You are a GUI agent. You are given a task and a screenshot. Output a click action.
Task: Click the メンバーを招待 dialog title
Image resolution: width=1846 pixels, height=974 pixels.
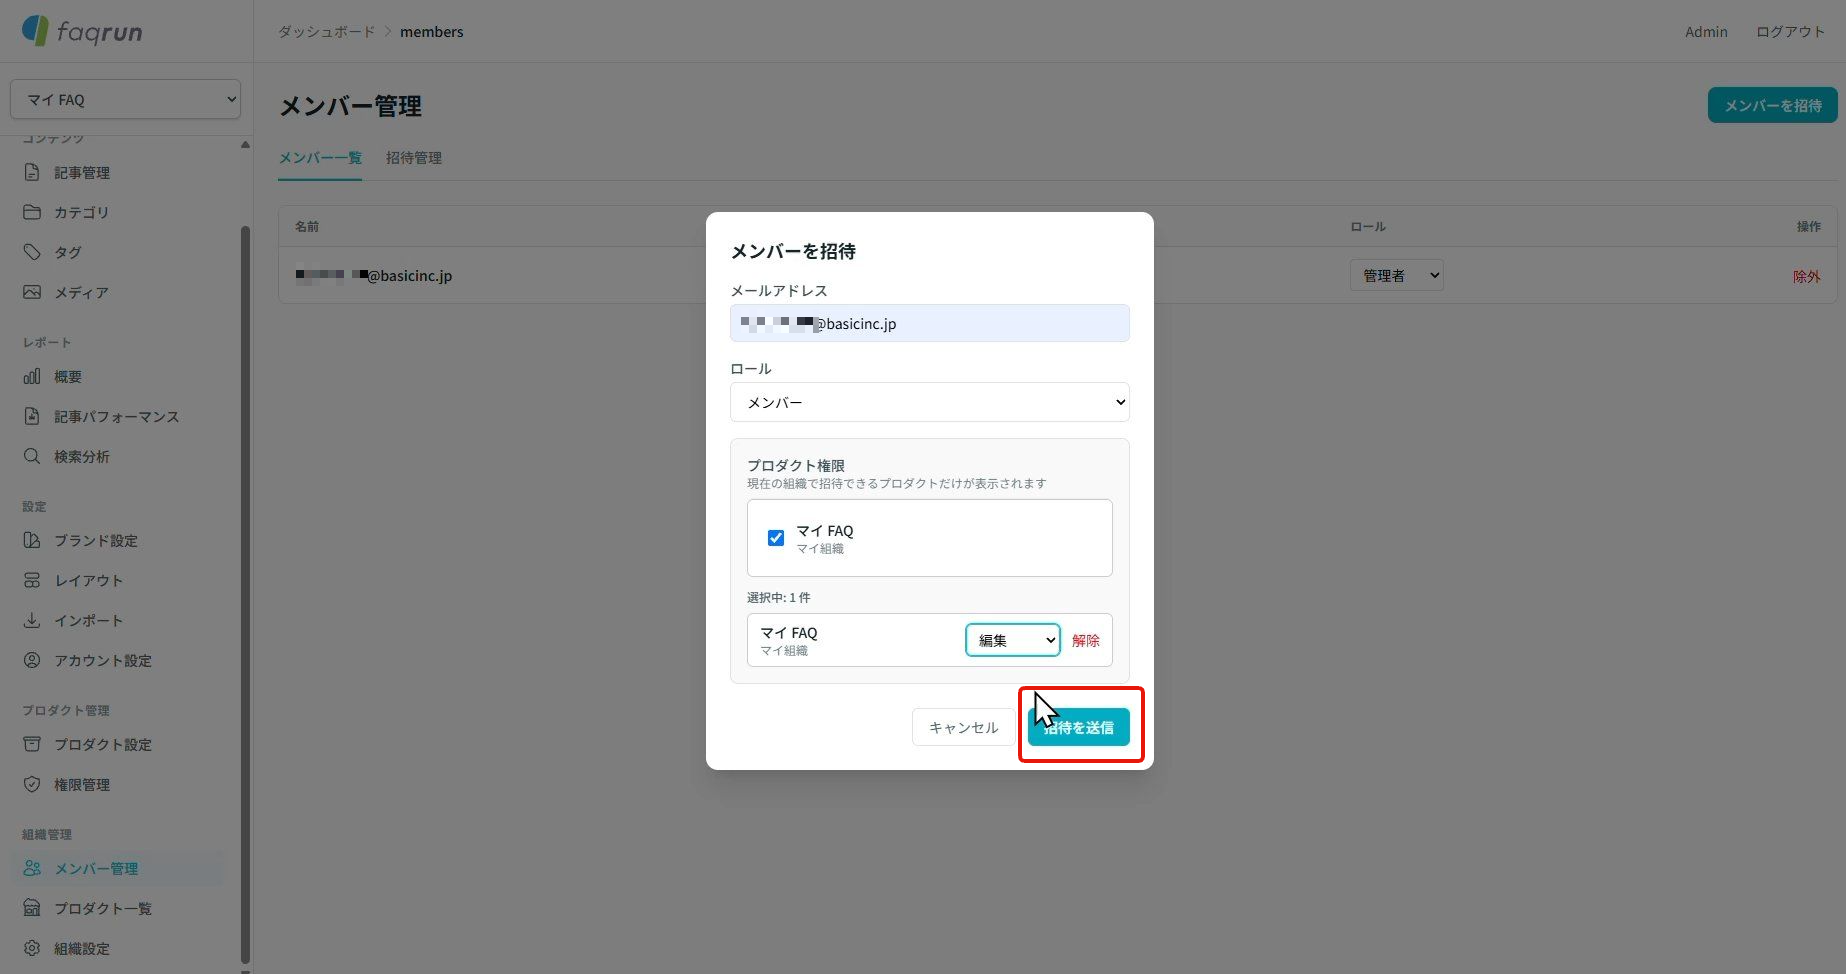point(793,251)
